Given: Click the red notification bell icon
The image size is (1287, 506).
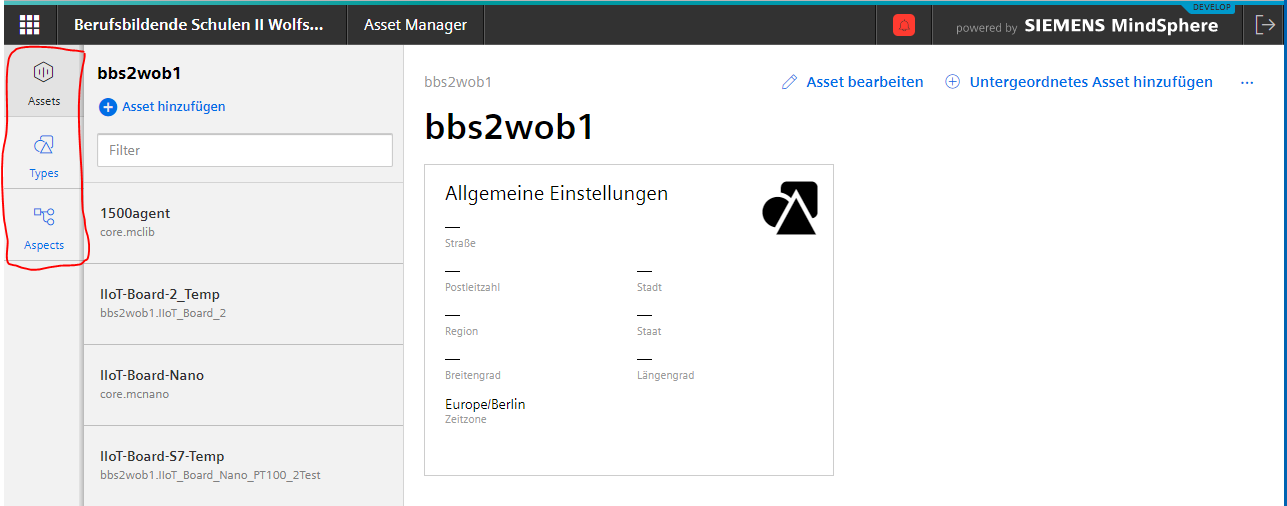Looking at the screenshot, I should 904,26.
